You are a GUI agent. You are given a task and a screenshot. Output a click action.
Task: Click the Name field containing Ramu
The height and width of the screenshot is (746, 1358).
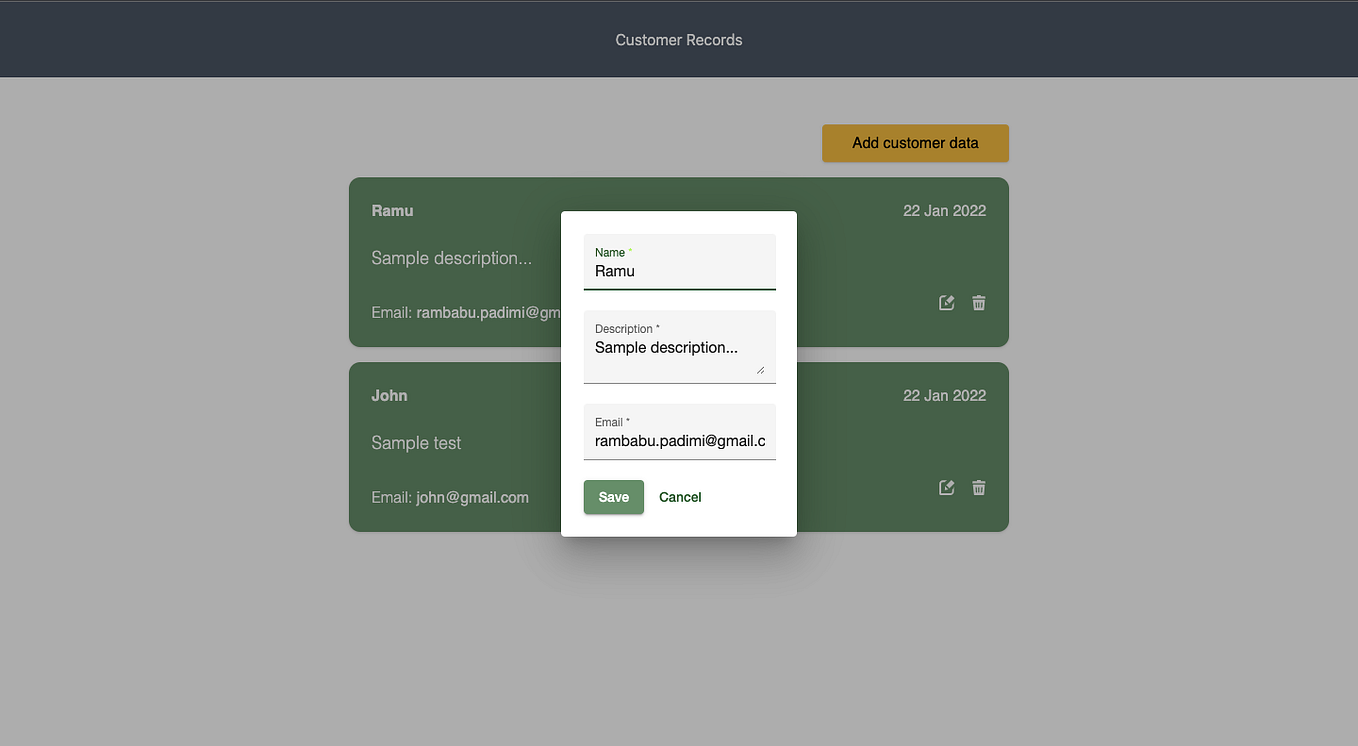[x=679, y=271]
